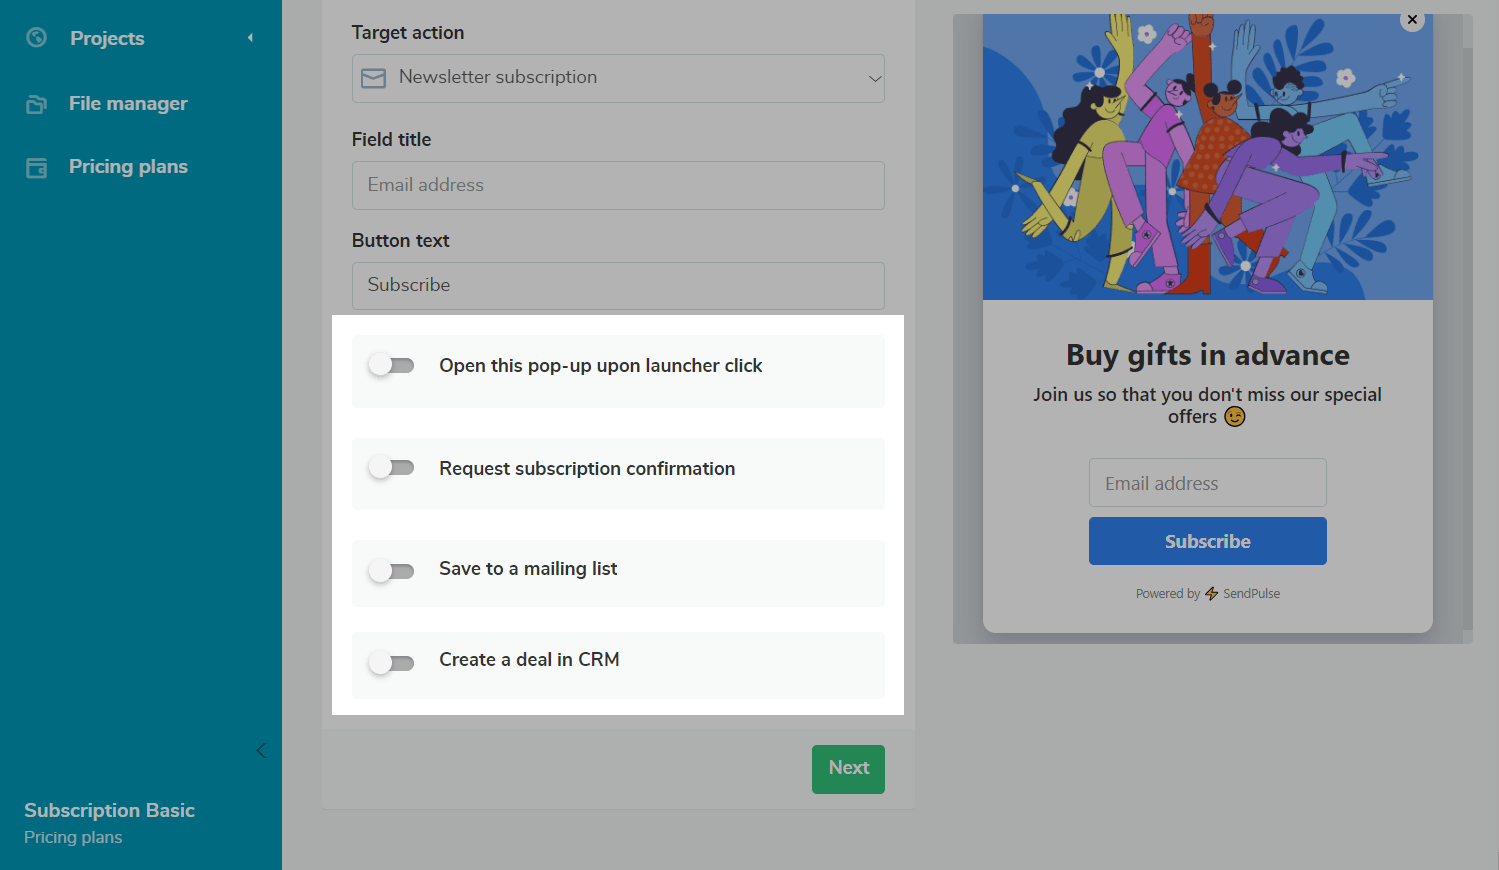This screenshot has width=1499, height=870.
Task: Enable Create a deal in CRM
Action: pos(391,662)
